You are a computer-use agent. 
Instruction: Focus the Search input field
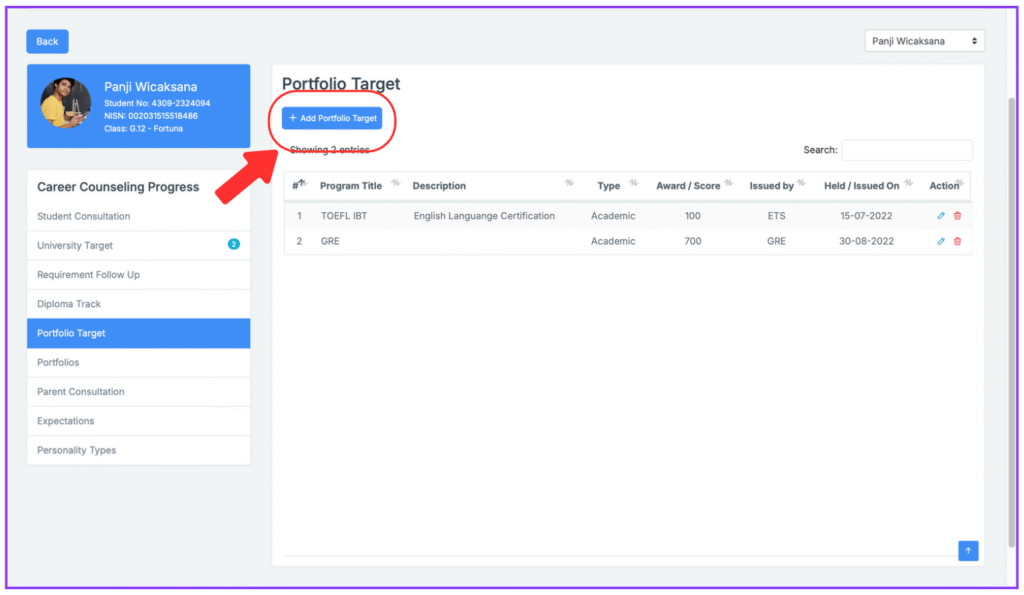[x=906, y=150]
